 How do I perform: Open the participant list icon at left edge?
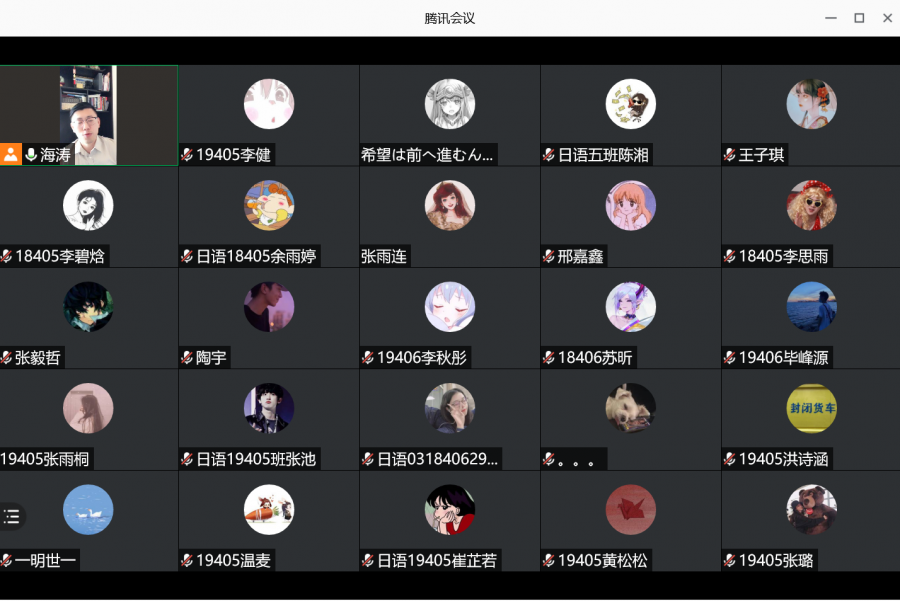click(x=11, y=516)
